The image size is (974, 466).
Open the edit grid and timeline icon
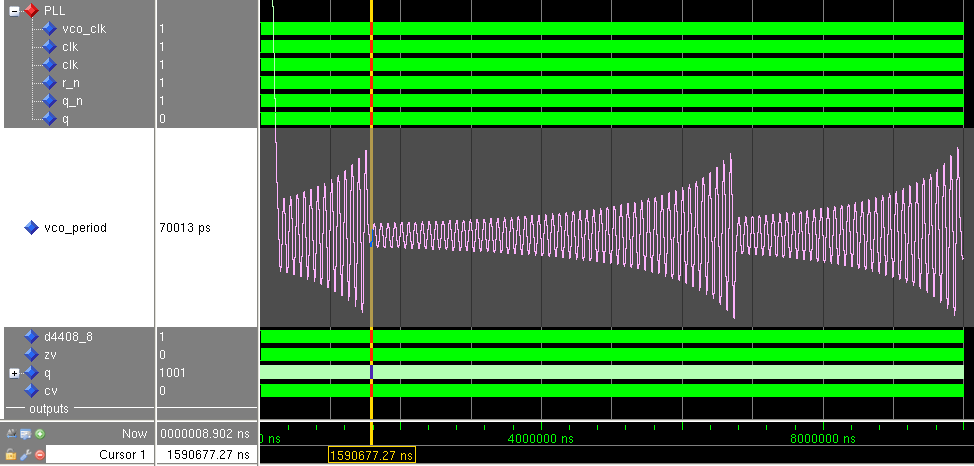click(x=25, y=434)
